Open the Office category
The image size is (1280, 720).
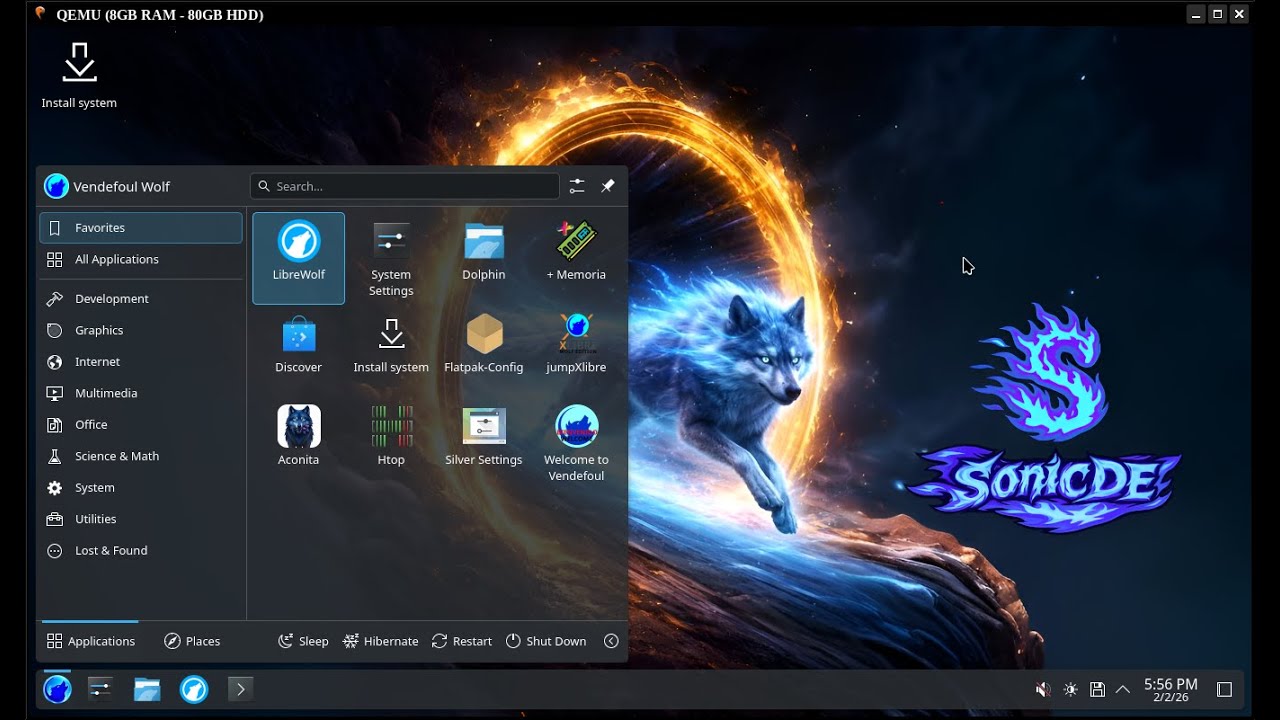tap(141, 424)
